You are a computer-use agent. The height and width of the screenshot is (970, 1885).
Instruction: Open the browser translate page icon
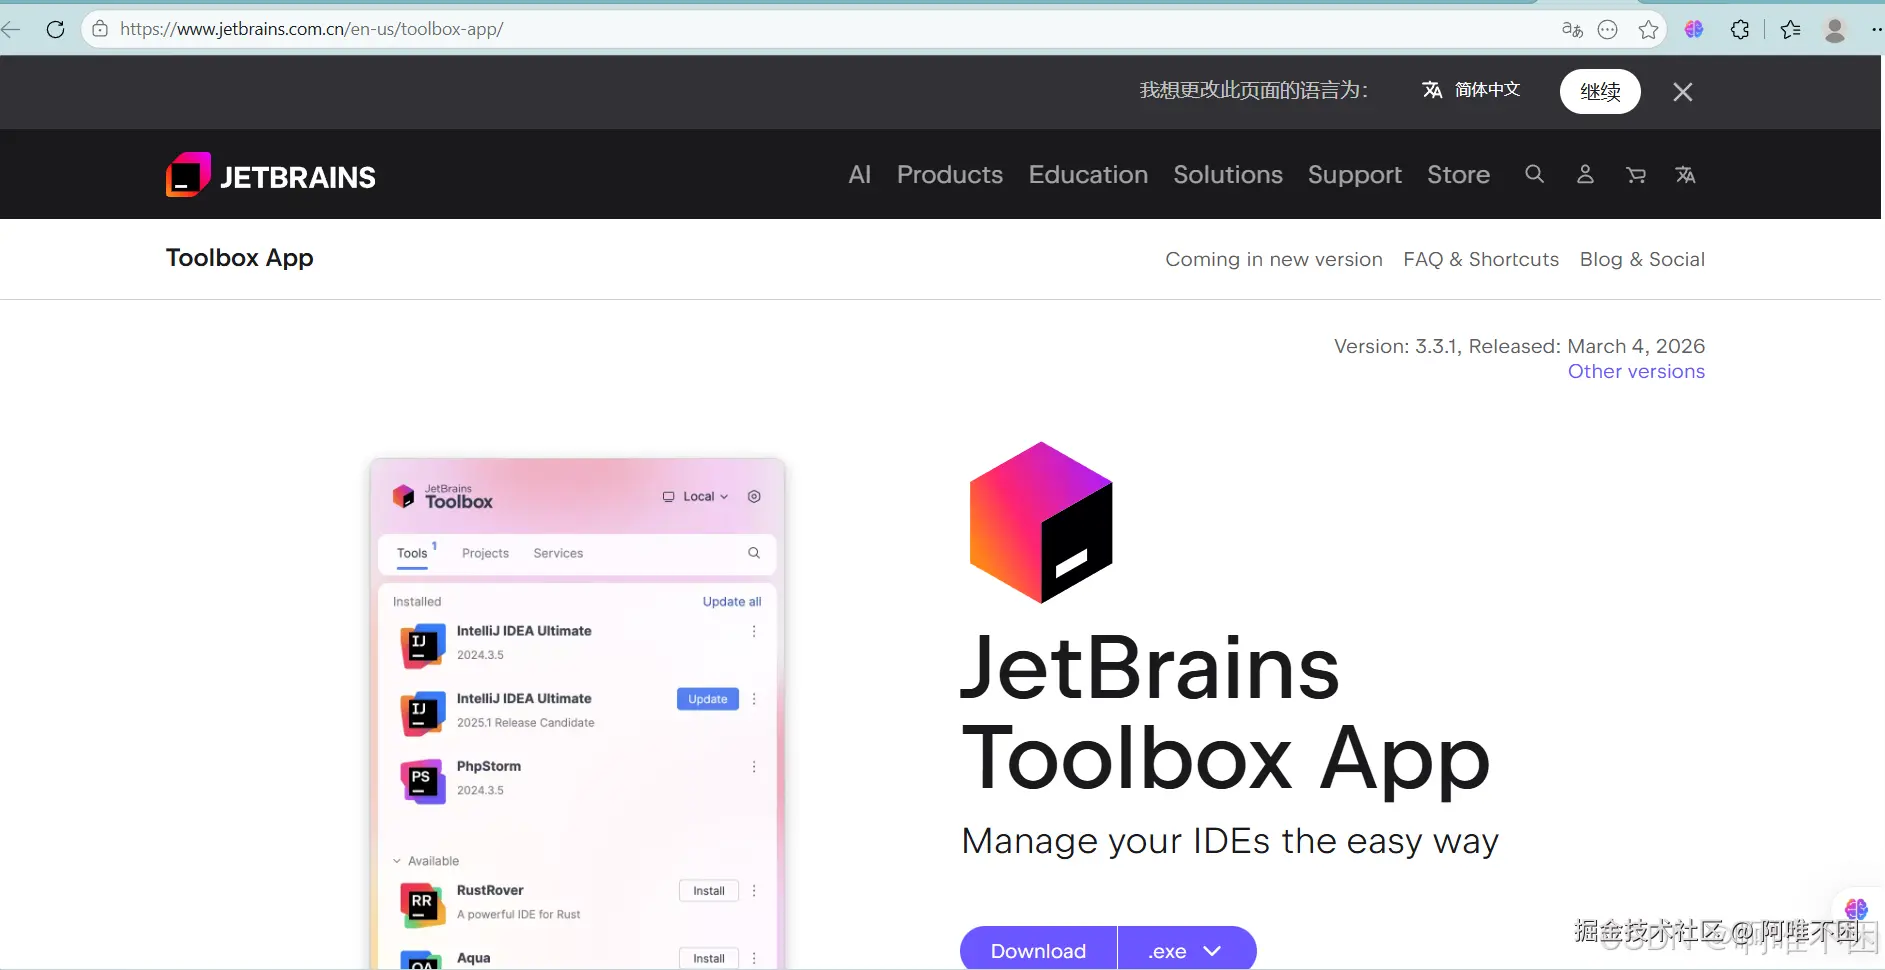tap(1572, 30)
